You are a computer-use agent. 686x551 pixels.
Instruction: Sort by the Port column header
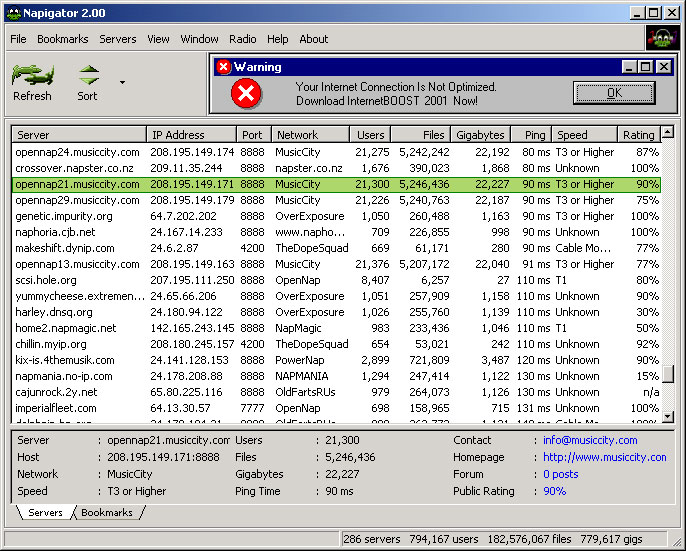(254, 135)
